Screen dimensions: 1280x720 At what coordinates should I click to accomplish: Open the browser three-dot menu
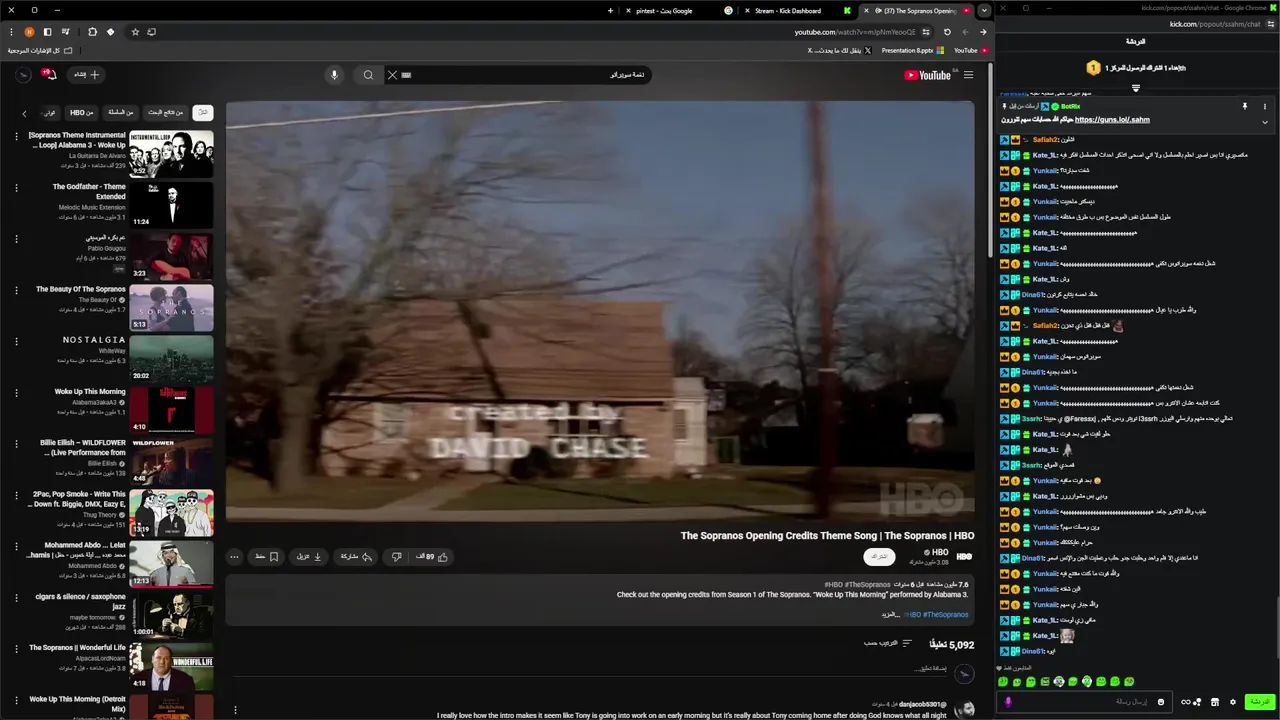click(11, 32)
